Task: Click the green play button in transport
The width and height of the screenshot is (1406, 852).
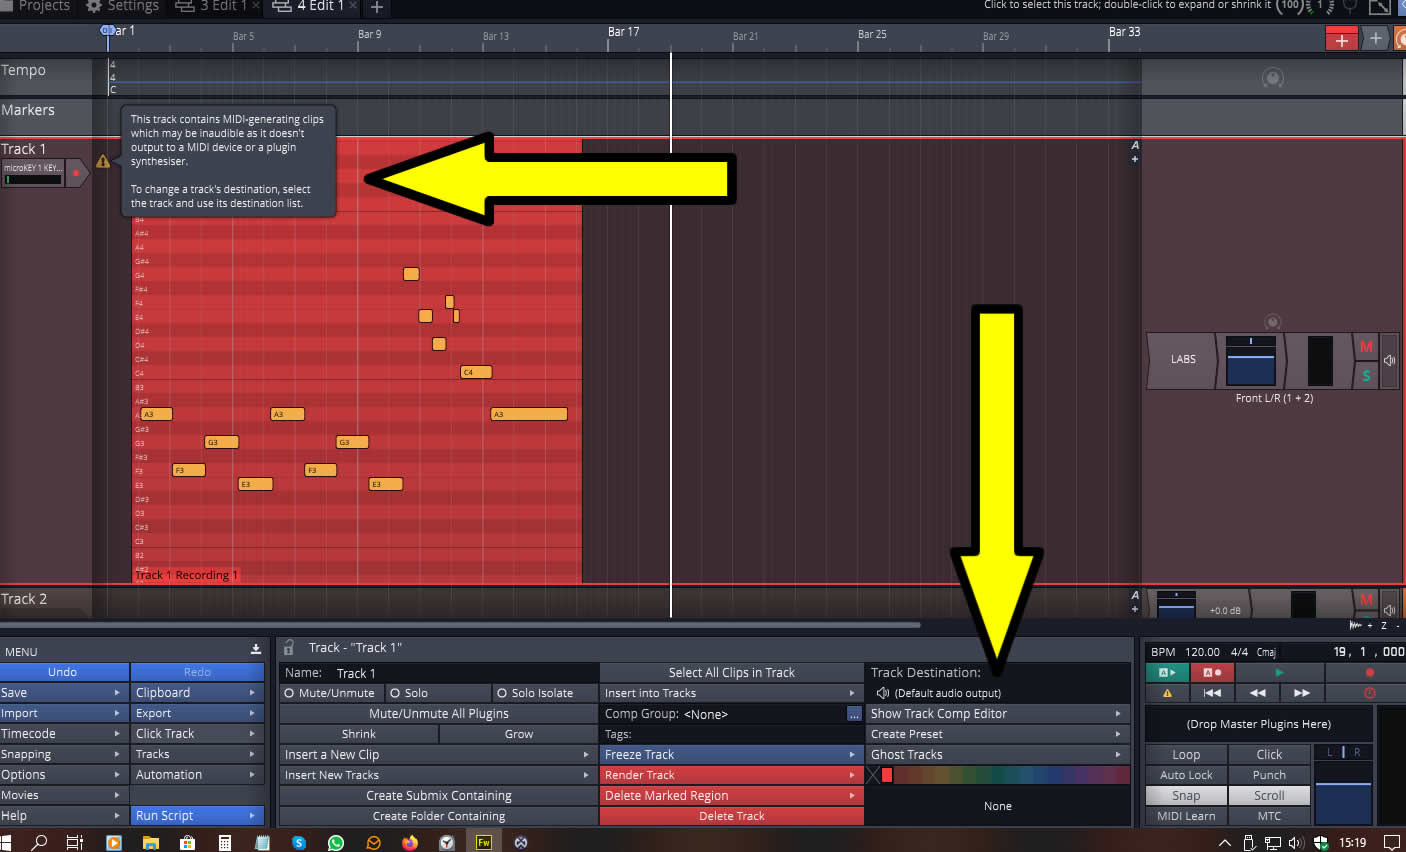Action: [1279, 672]
